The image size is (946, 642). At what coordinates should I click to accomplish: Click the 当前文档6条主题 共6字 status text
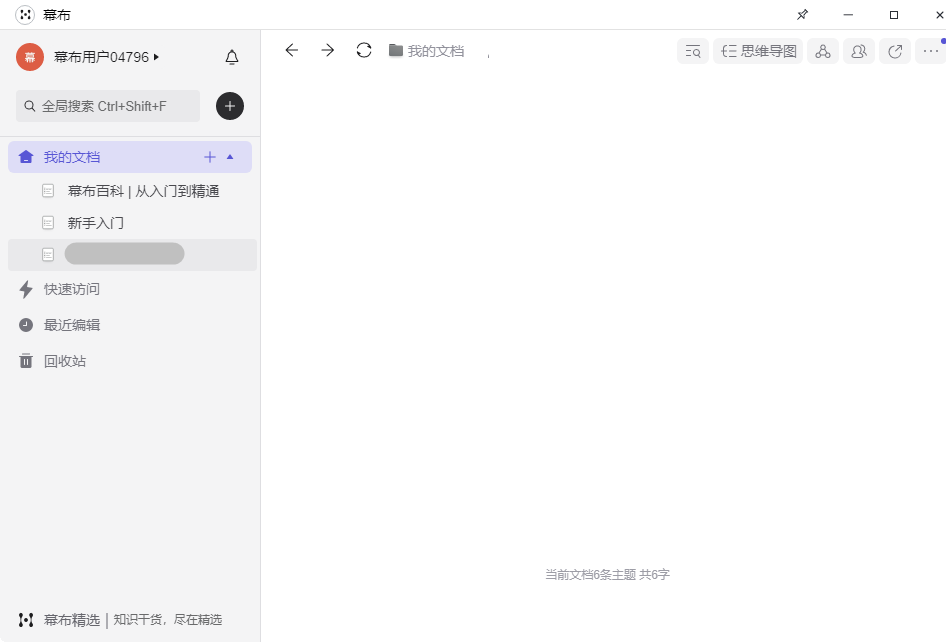(x=608, y=574)
